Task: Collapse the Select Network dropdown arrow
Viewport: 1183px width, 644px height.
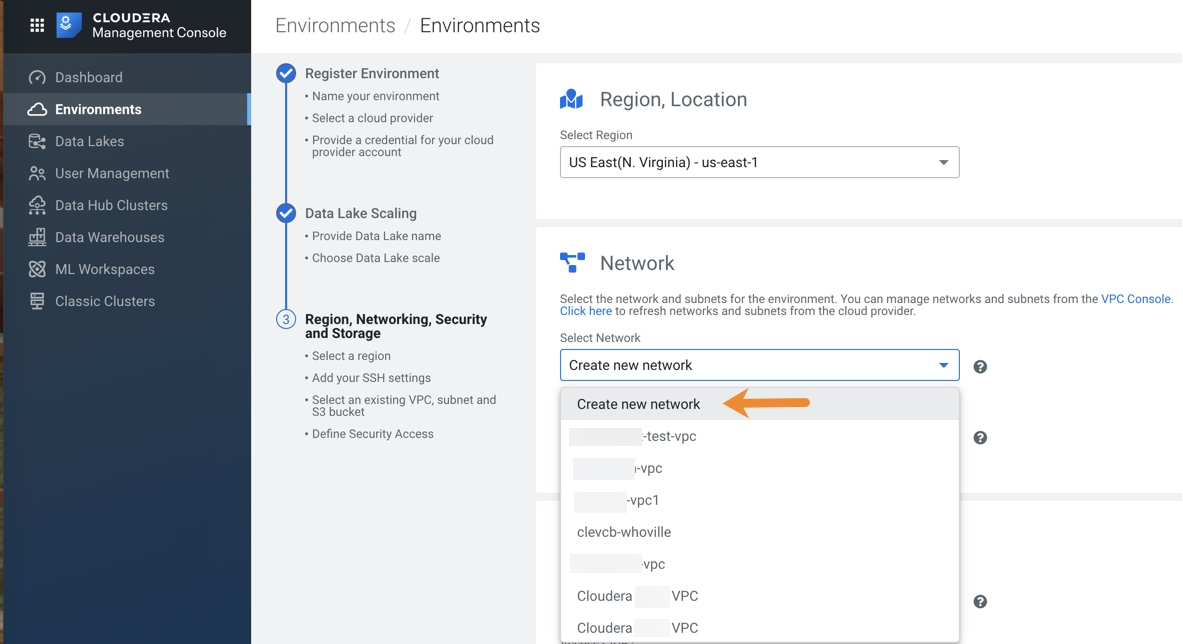Action: (x=943, y=365)
